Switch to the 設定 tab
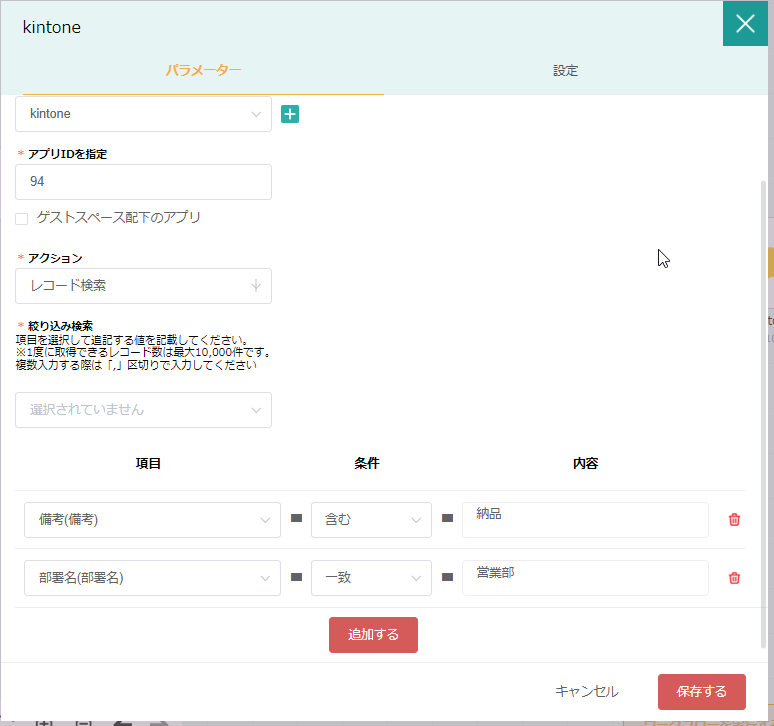This screenshot has width=774, height=726. coord(565,71)
